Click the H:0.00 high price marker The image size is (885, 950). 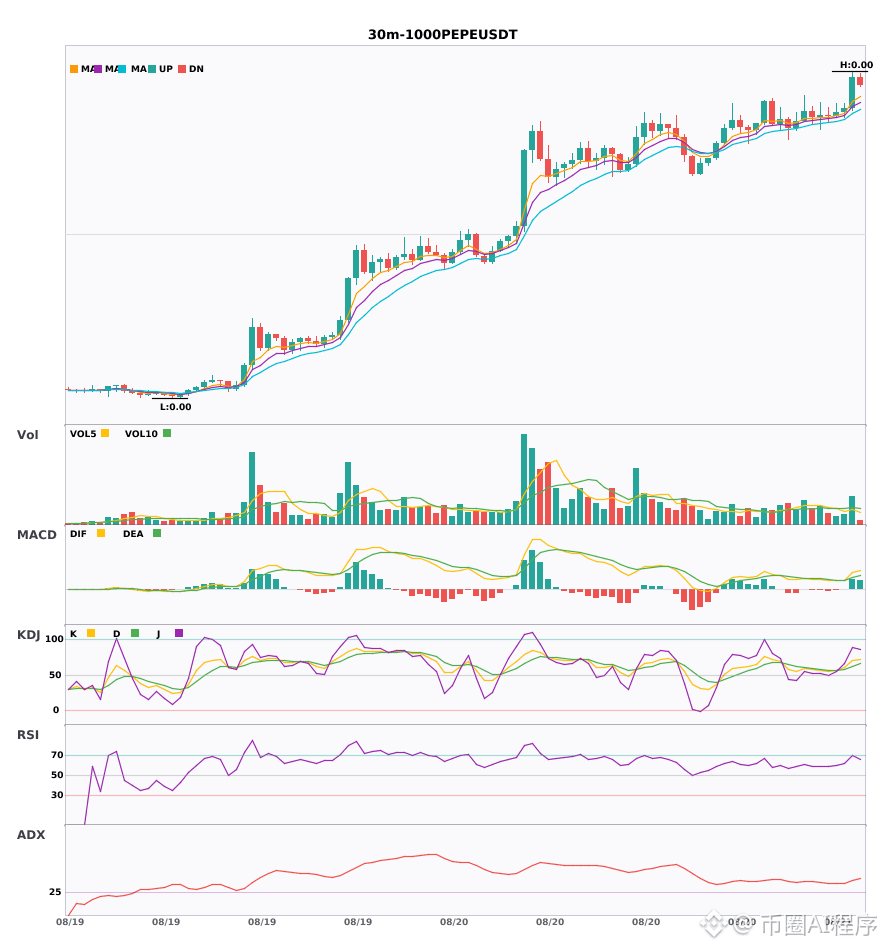click(856, 65)
